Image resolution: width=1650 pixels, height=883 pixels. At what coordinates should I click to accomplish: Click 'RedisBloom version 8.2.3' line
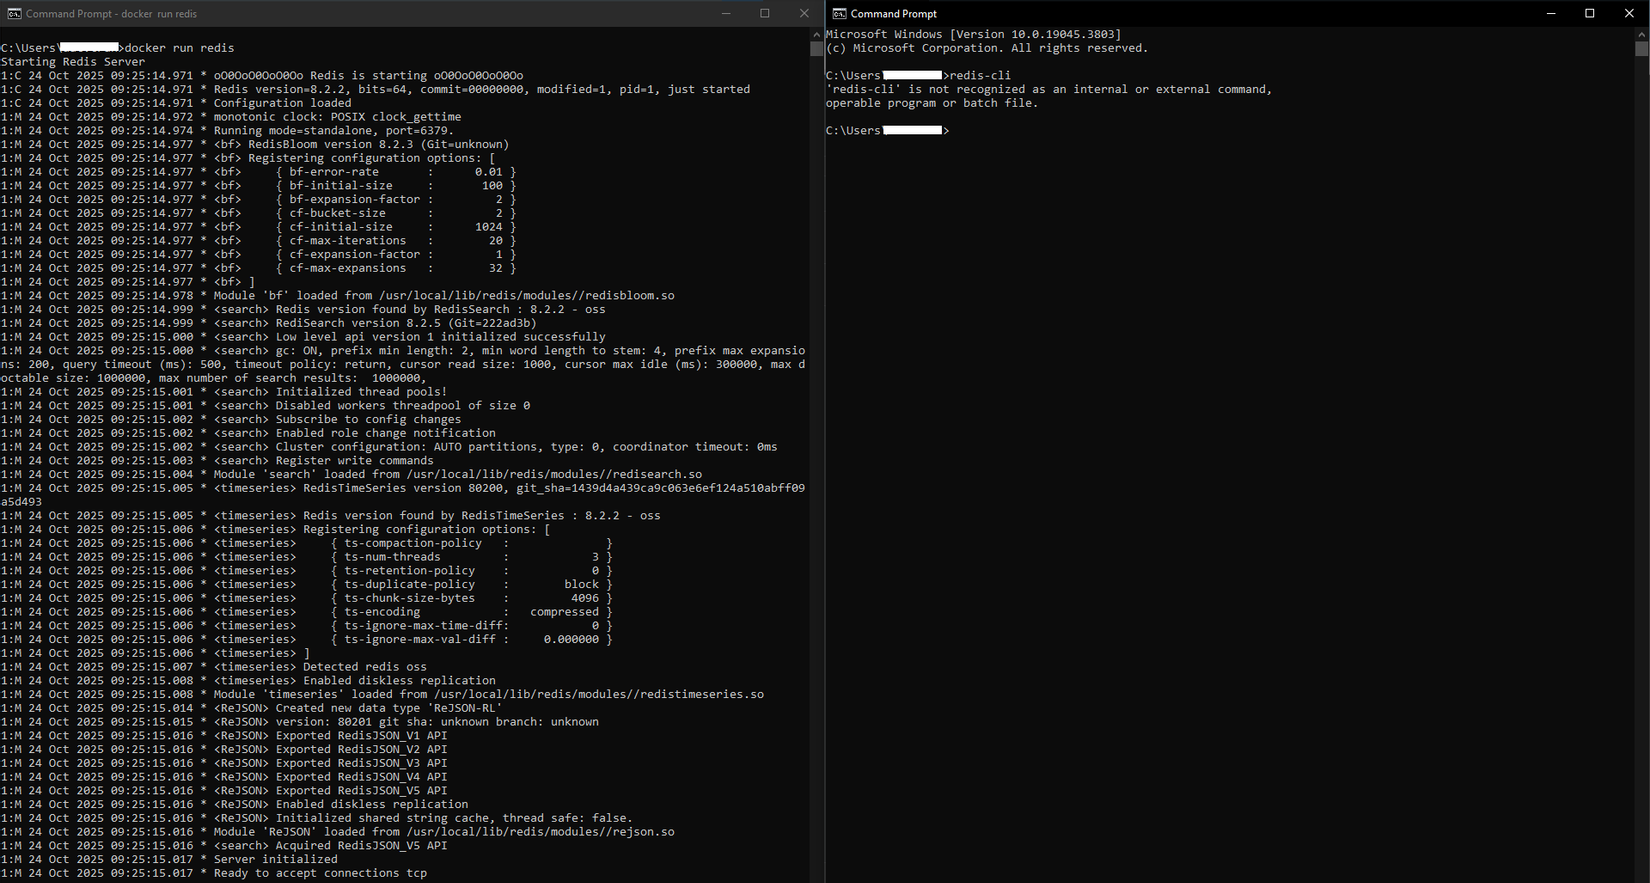(255, 145)
